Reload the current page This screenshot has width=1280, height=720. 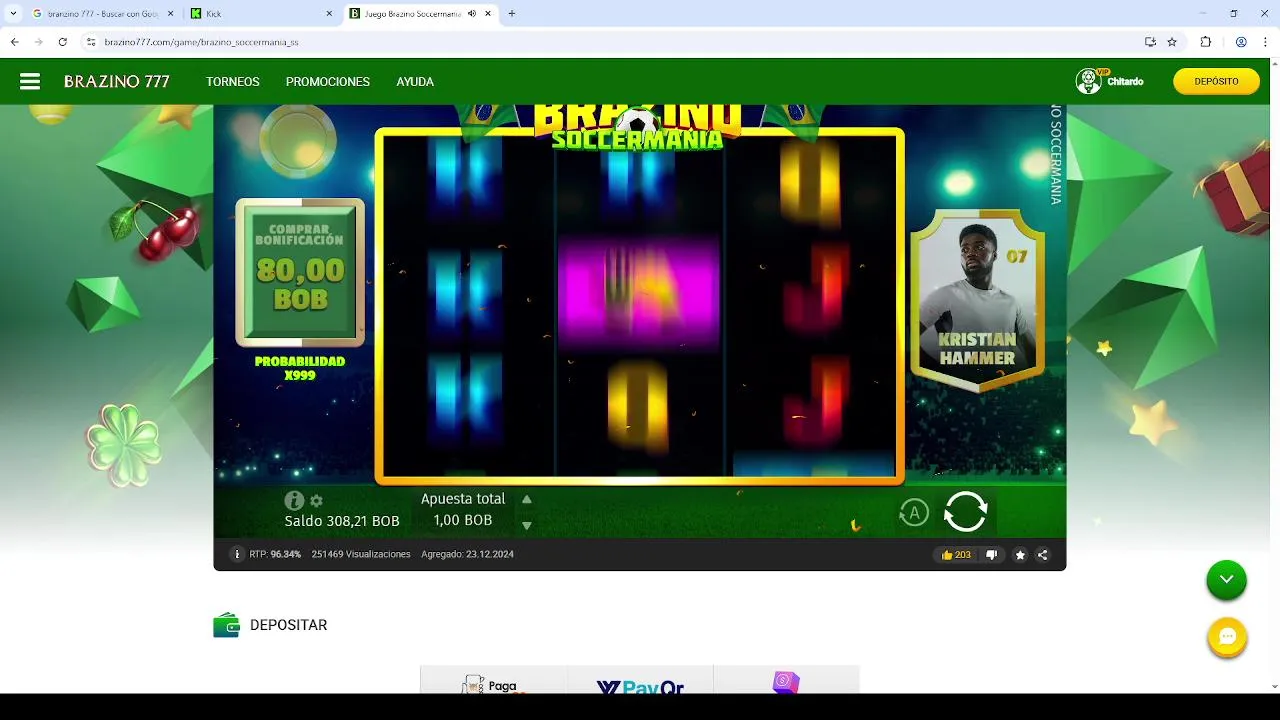(62, 42)
